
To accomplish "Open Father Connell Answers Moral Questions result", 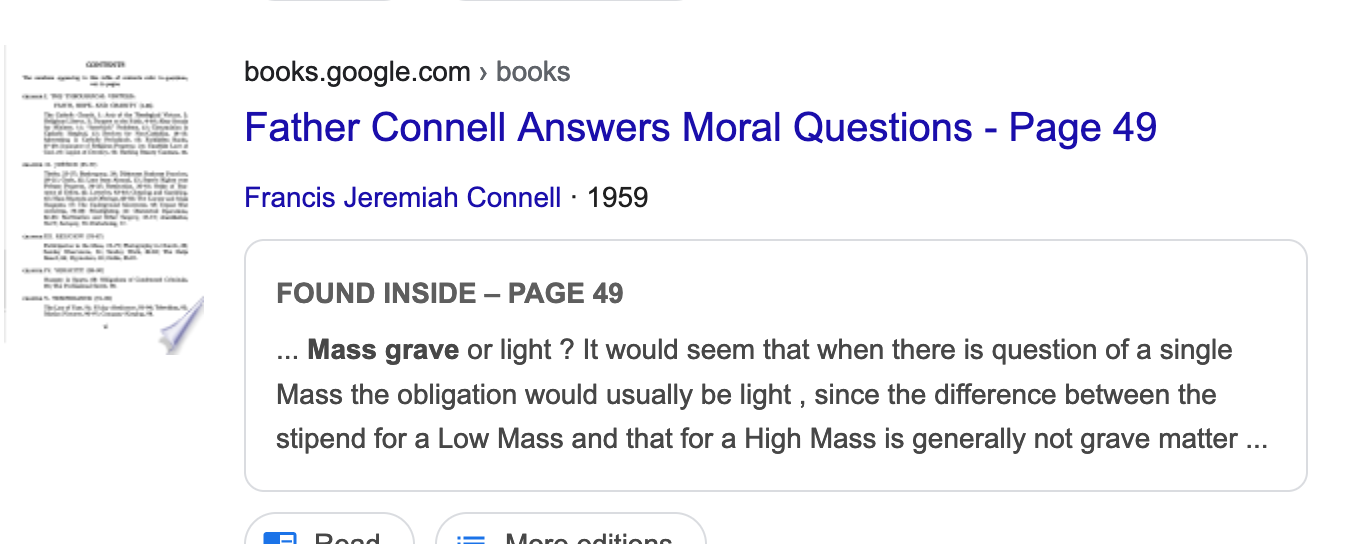I will pos(701,127).
